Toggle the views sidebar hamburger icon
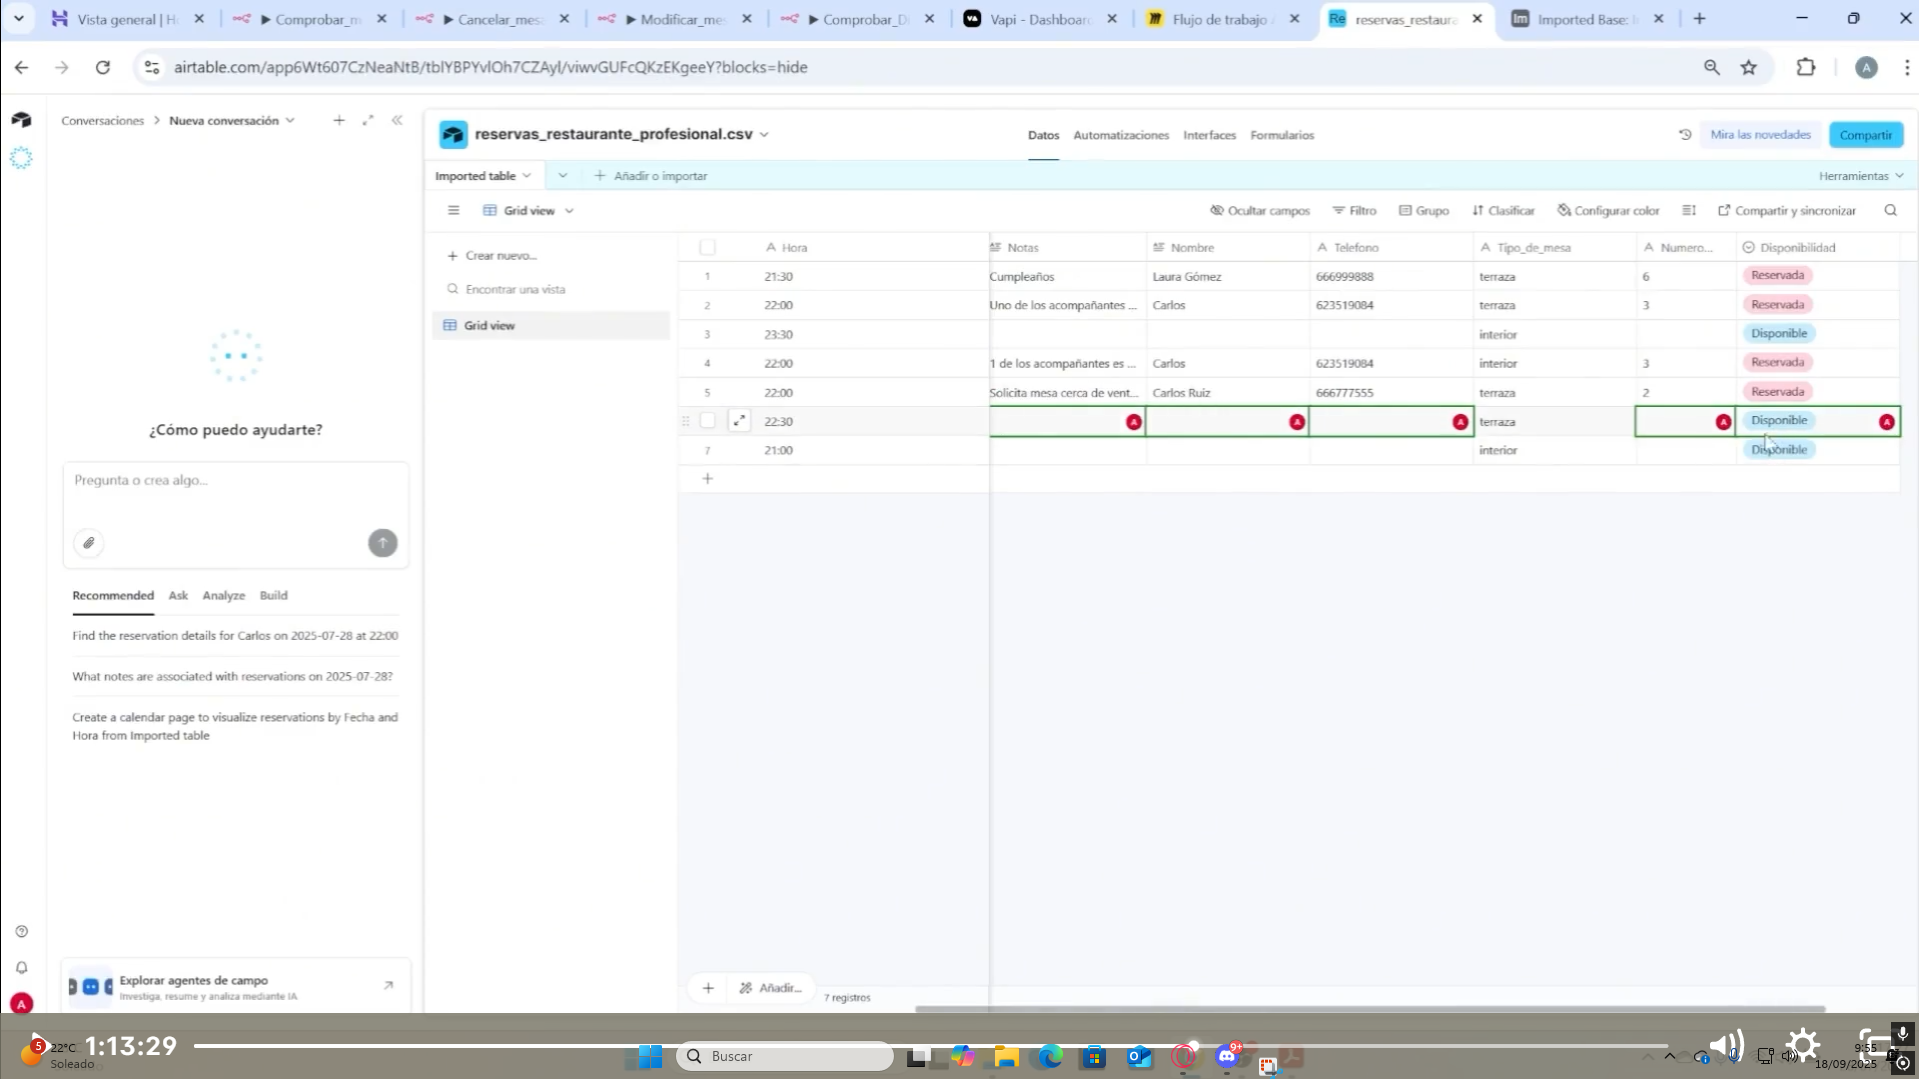This screenshot has height=1079, width=1919. (x=453, y=211)
